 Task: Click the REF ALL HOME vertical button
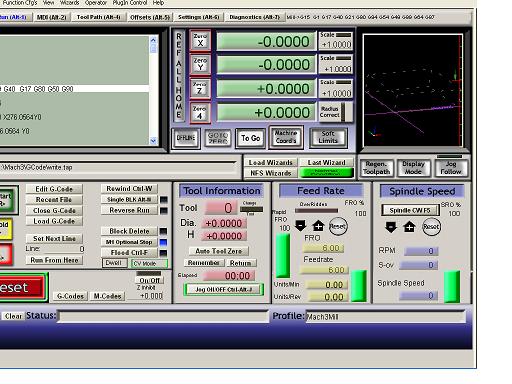coord(179,76)
